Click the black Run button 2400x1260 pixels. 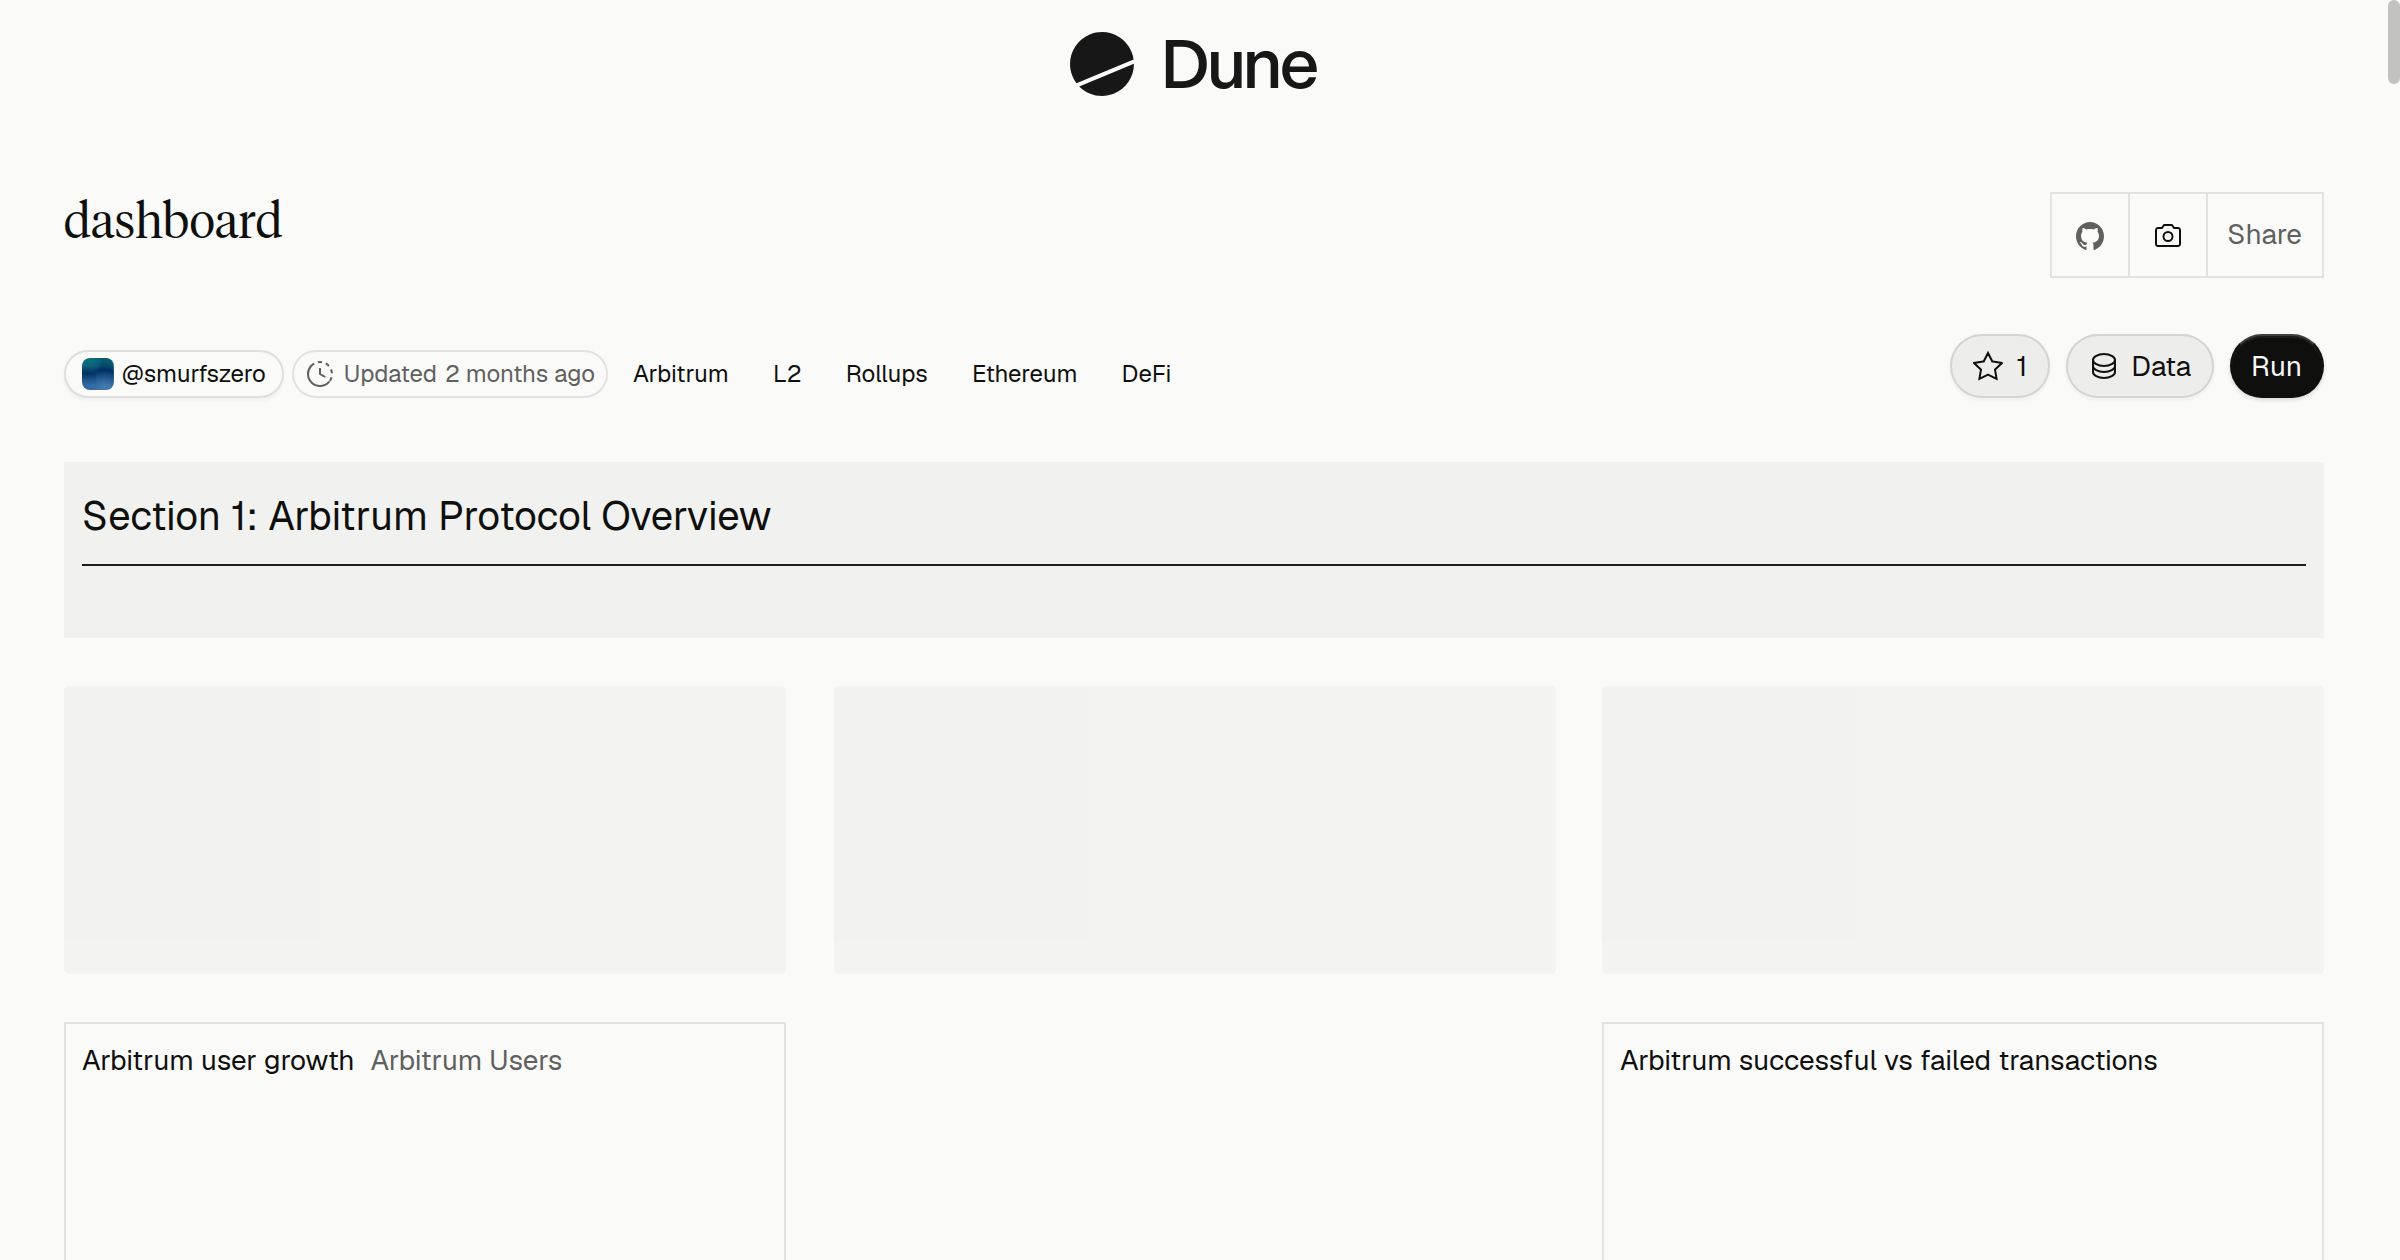2277,366
